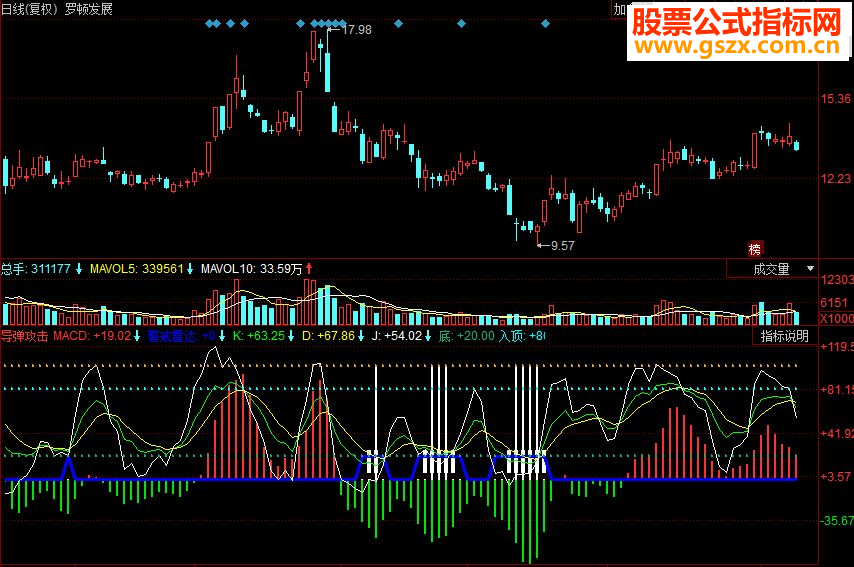Open the 成交量 indicator dropdown
854x567 pixels.
click(x=772, y=269)
